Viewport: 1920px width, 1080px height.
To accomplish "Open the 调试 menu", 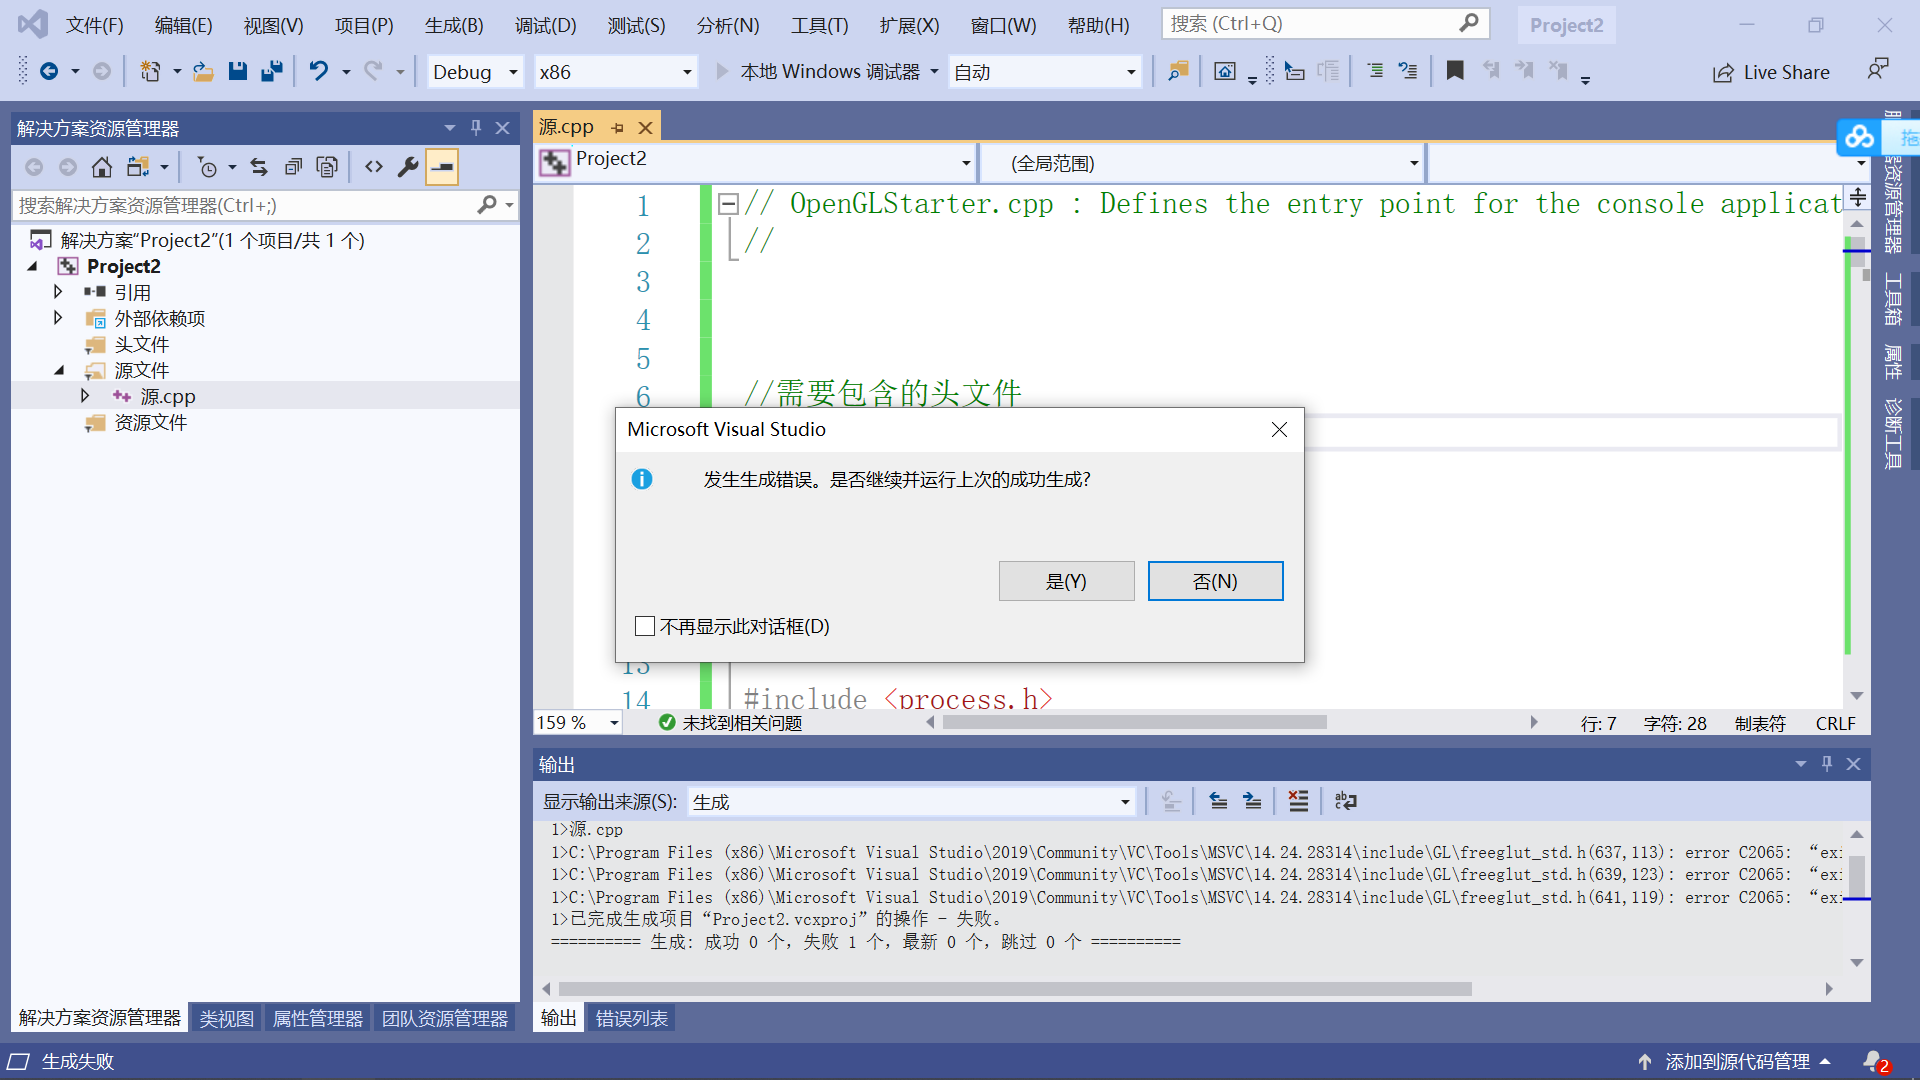I will click(x=545, y=25).
